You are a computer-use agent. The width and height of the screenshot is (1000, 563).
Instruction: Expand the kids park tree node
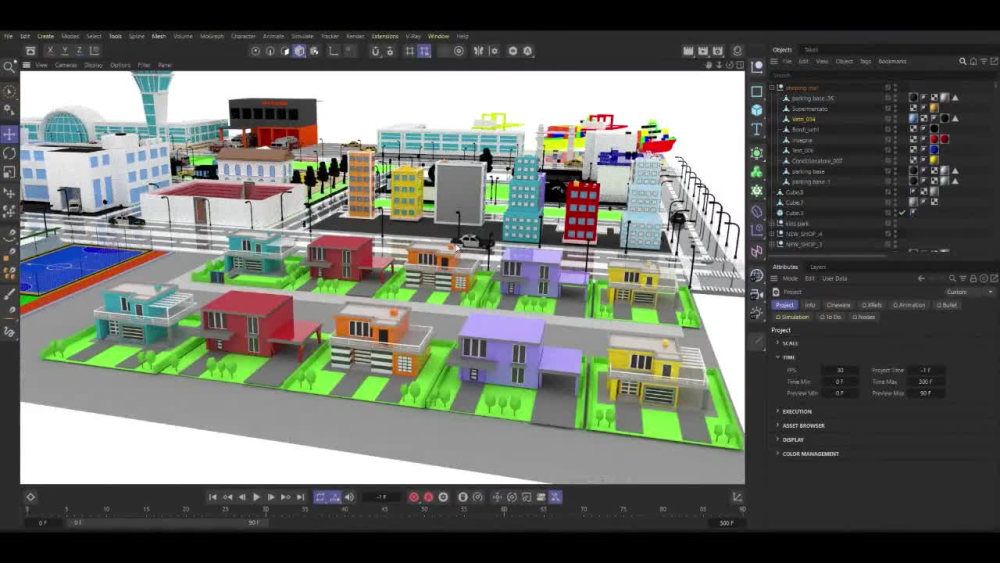(772, 224)
